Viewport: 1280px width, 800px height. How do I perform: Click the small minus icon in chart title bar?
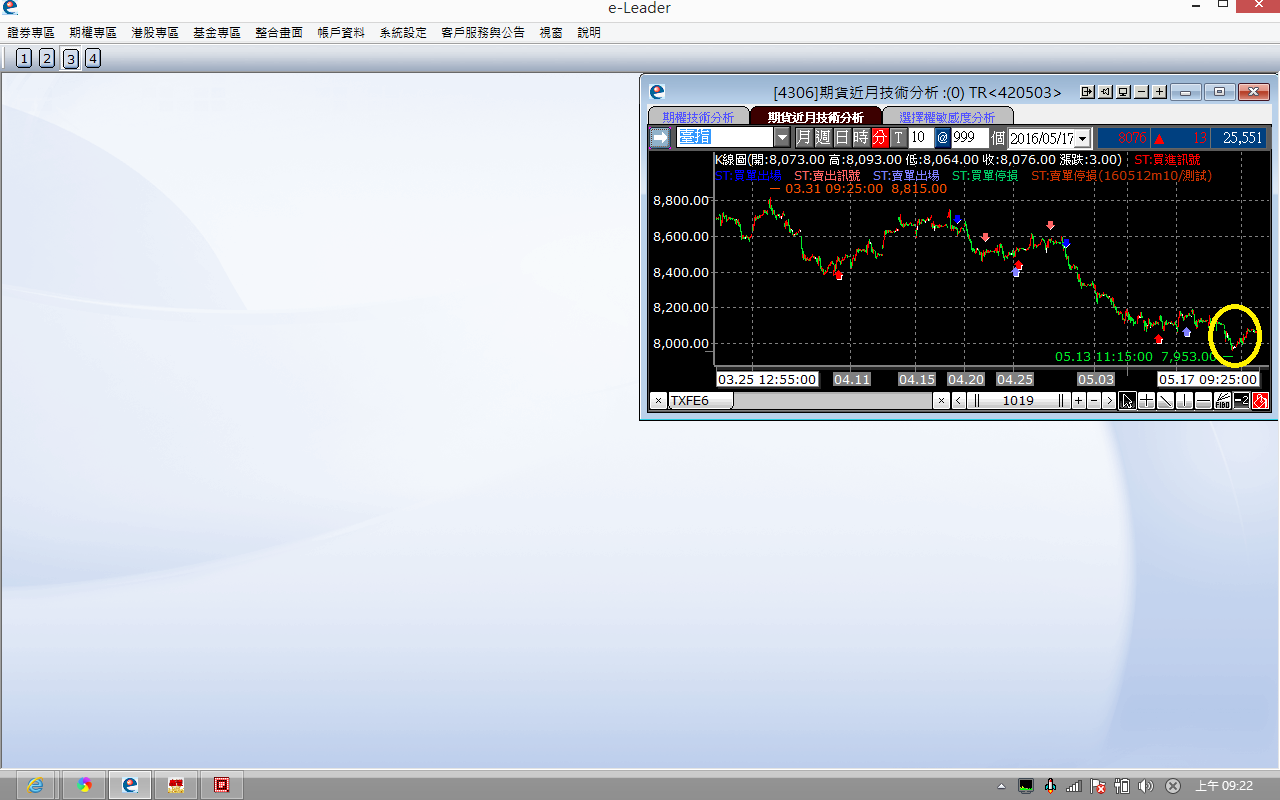[x=1143, y=92]
